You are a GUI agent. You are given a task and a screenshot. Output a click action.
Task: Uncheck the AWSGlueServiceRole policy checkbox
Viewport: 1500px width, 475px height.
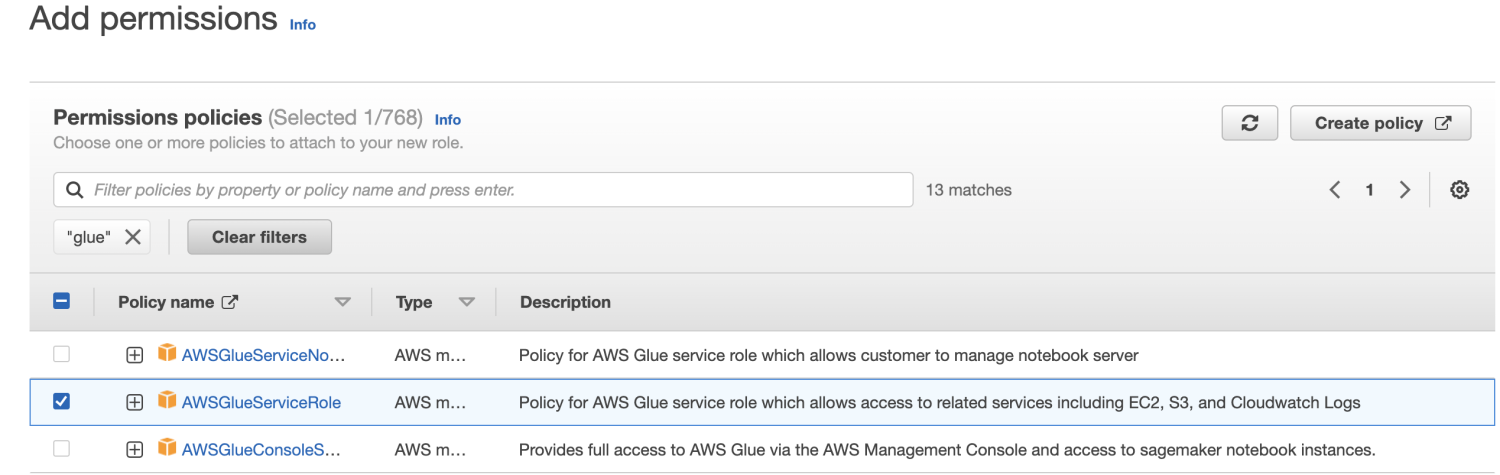click(62, 402)
